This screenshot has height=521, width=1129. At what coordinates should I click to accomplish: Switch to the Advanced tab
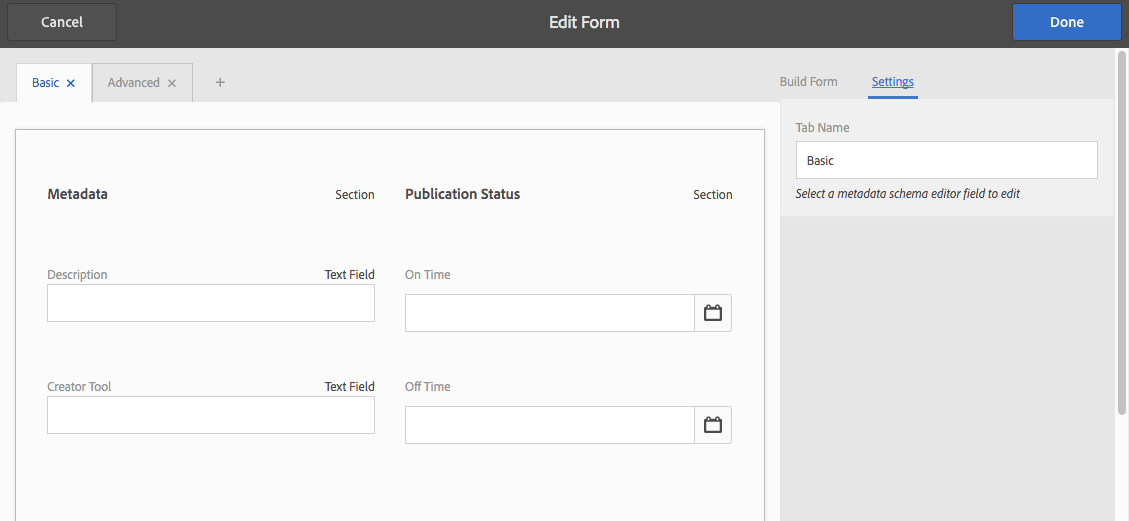coord(133,83)
